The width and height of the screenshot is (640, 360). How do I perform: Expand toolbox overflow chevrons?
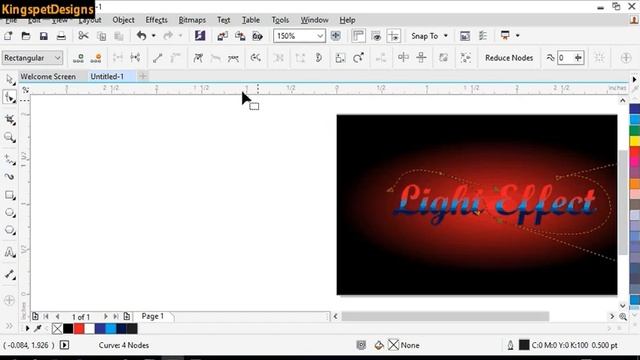[x=9, y=326]
